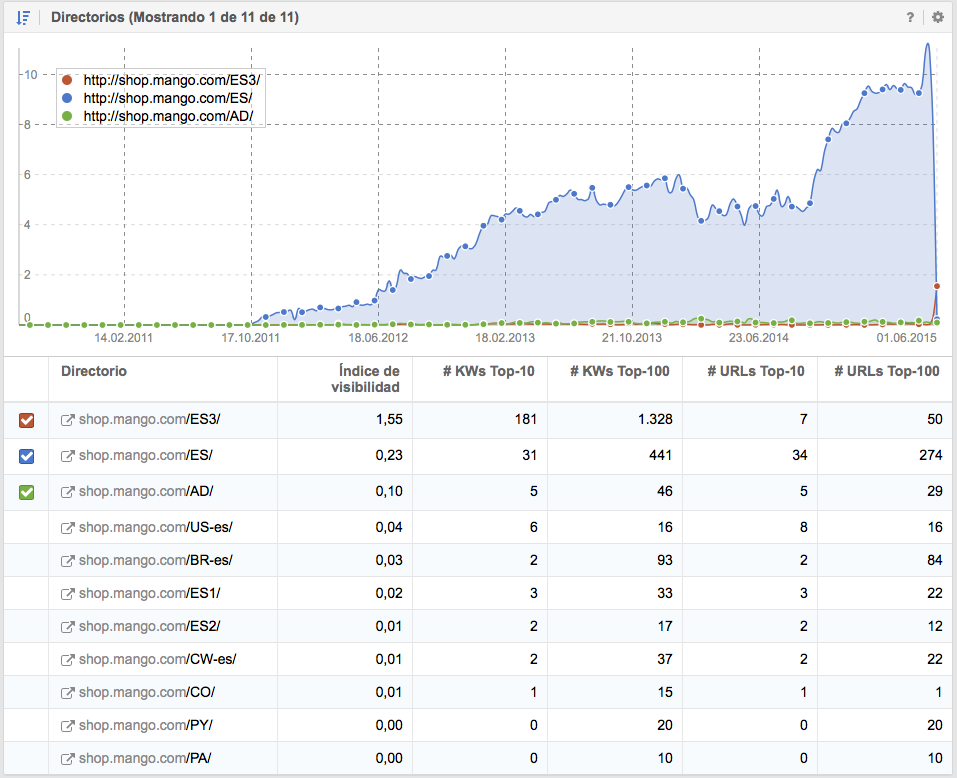Image resolution: width=957 pixels, height=778 pixels.
Task: Open the help question mark icon
Action: click(910, 17)
